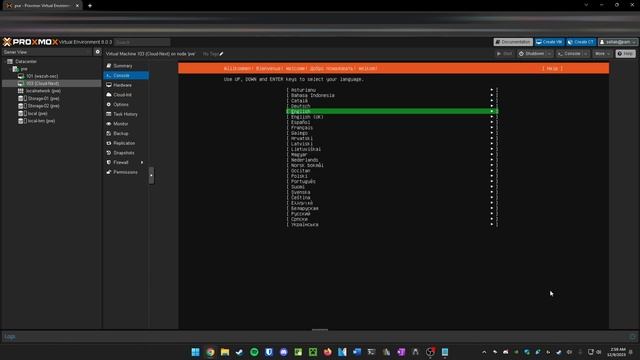Viewport: 640px width, 360px height.
Task: Open the Windows Start menu
Action: point(196,352)
